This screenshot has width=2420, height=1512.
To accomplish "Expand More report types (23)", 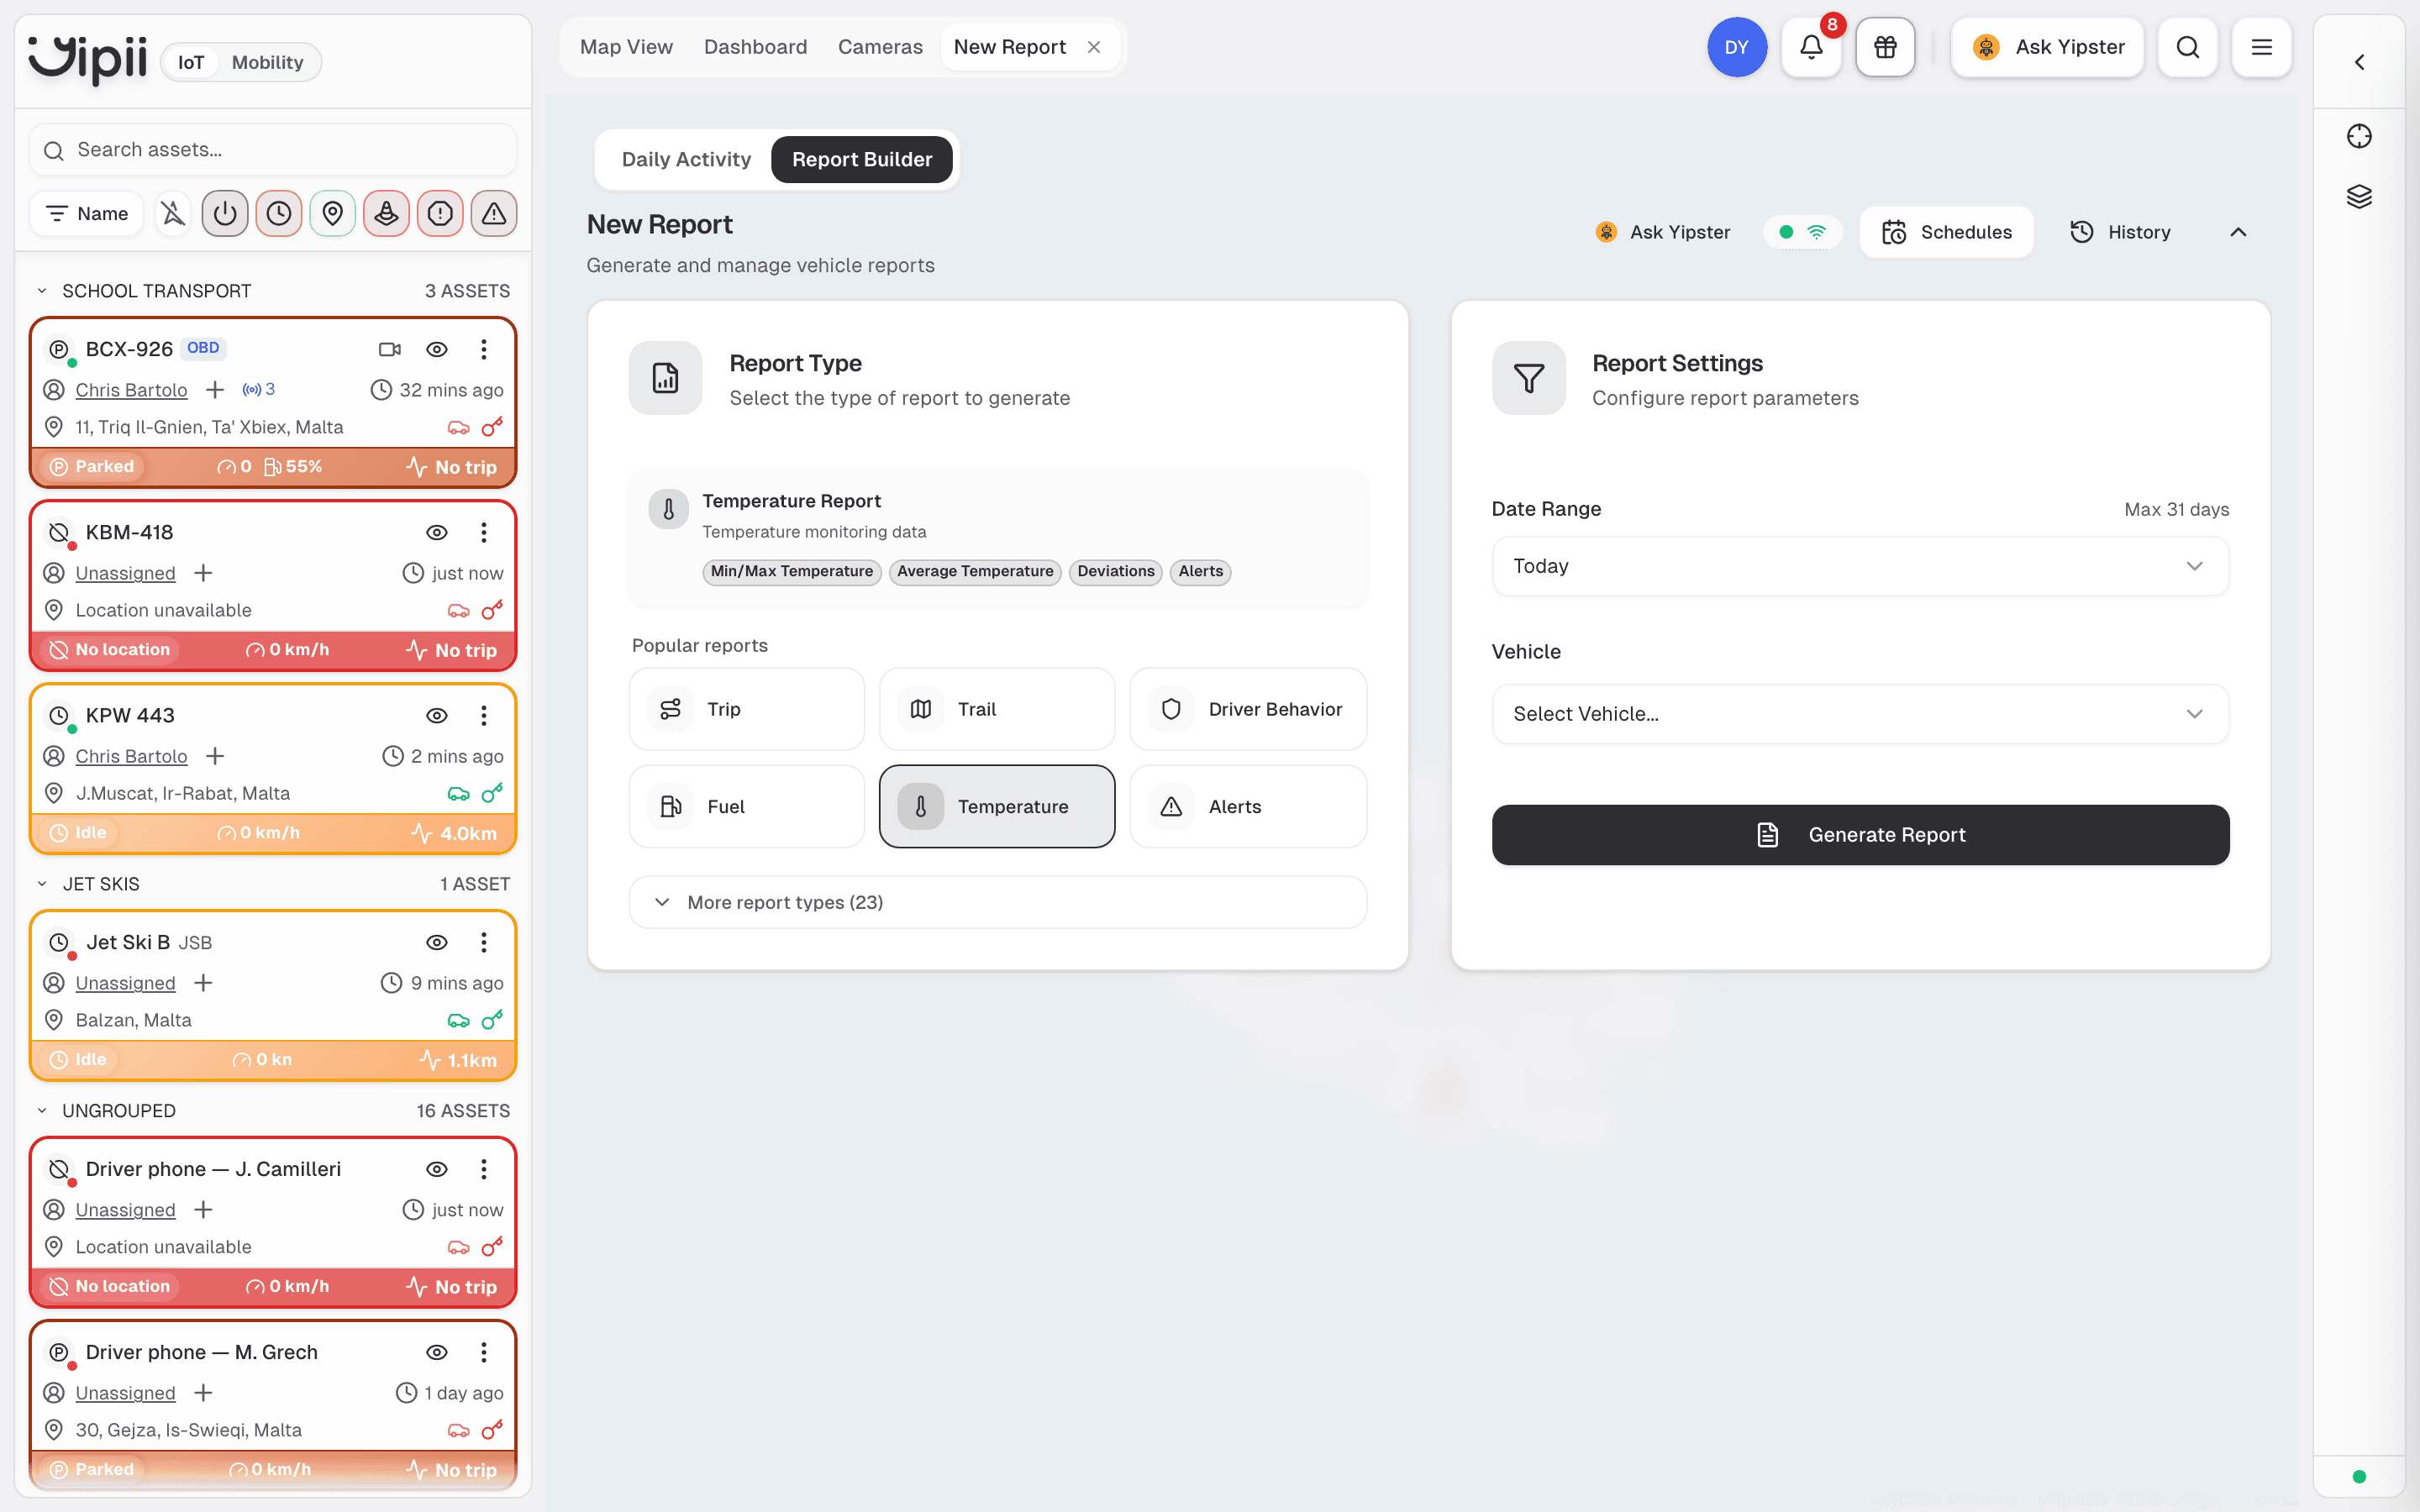I will click(x=997, y=902).
